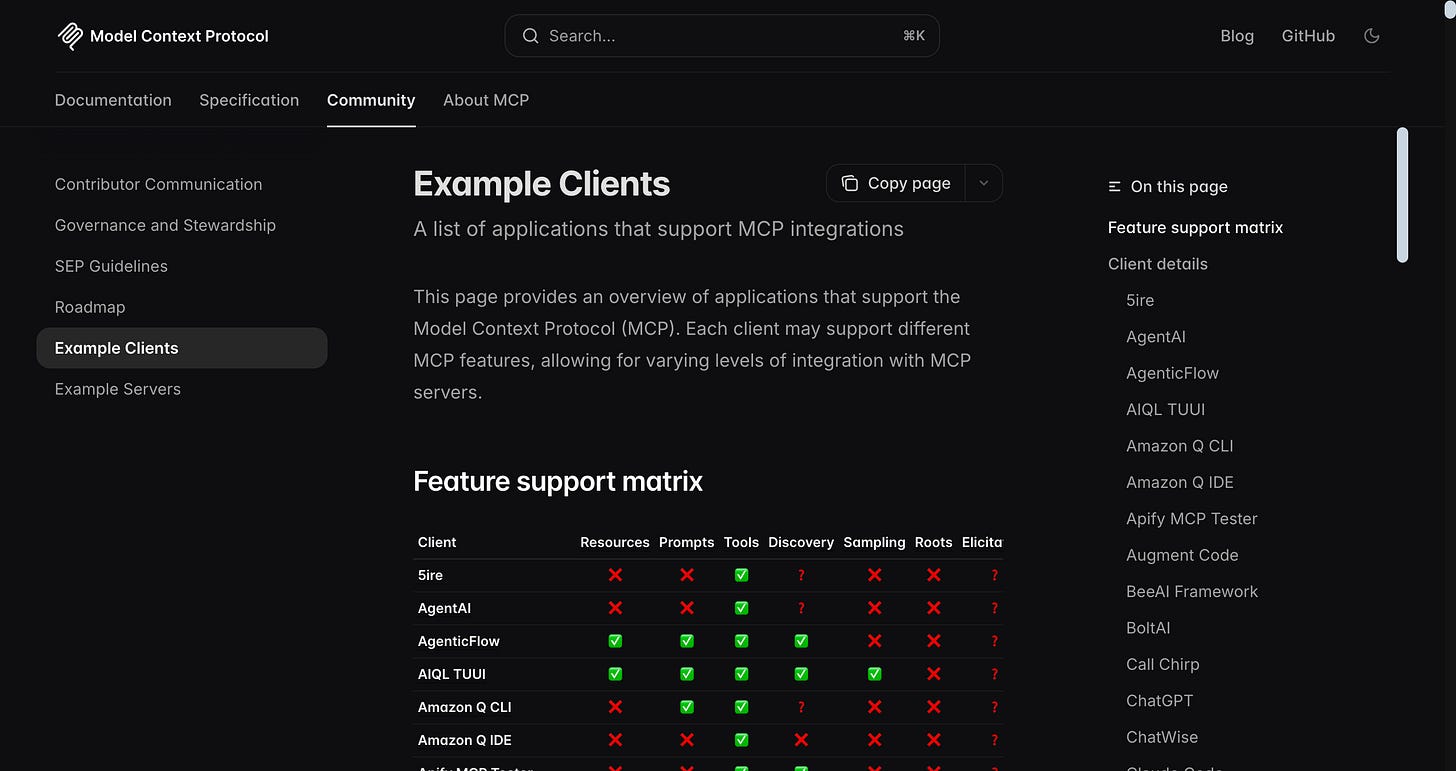Click Amazon Q CLI name in table
1456x771 pixels.
pos(465,707)
